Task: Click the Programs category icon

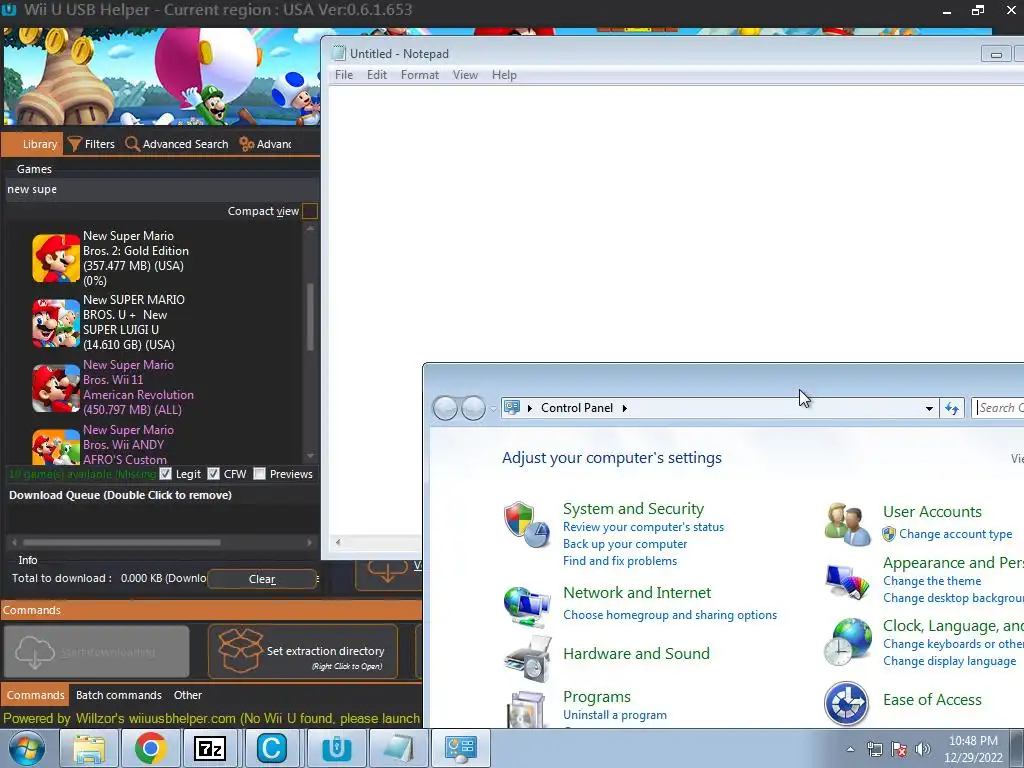Action: [x=526, y=710]
